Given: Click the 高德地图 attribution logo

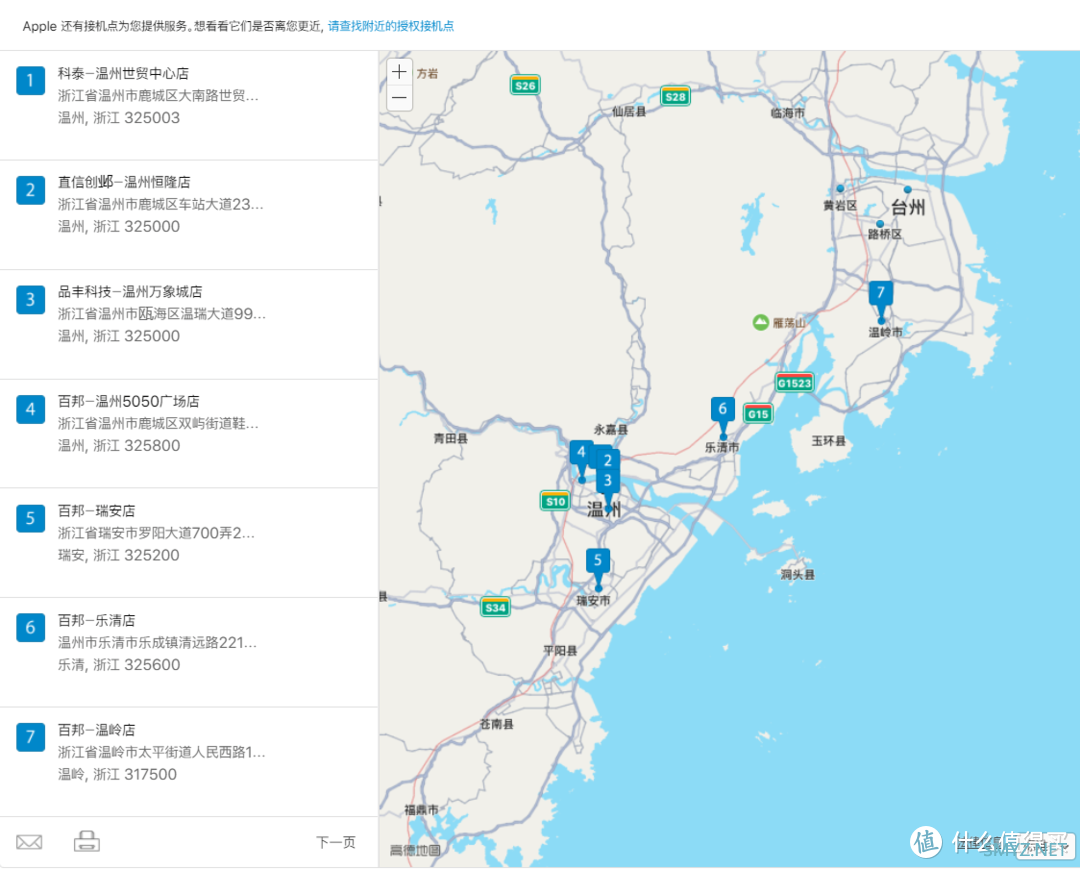Looking at the screenshot, I should coord(415,850).
